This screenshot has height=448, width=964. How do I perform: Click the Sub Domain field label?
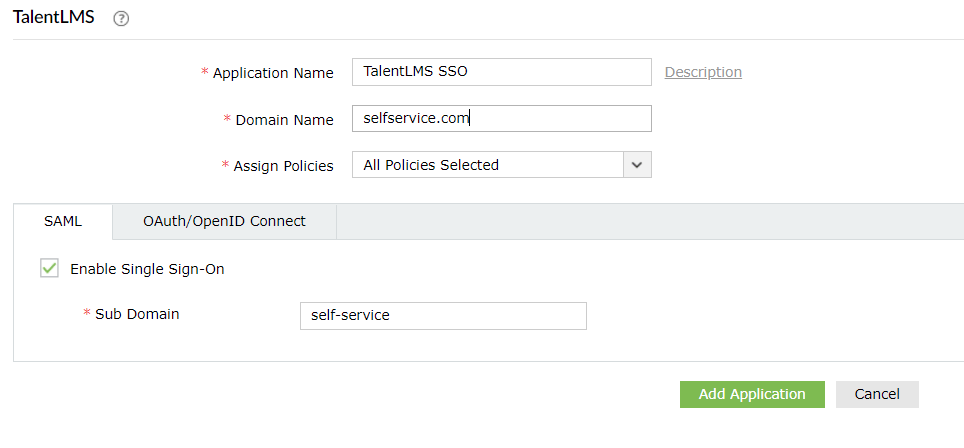click(137, 314)
